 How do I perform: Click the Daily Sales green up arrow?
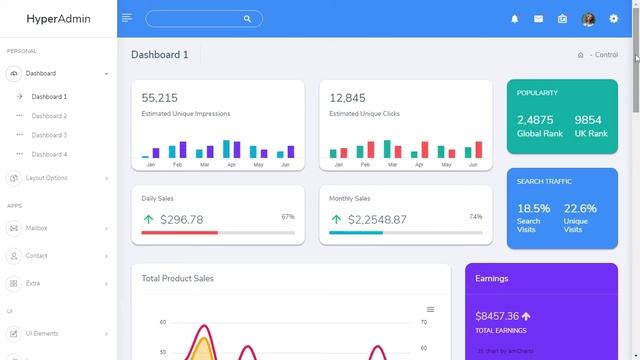(x=148, y=220)
